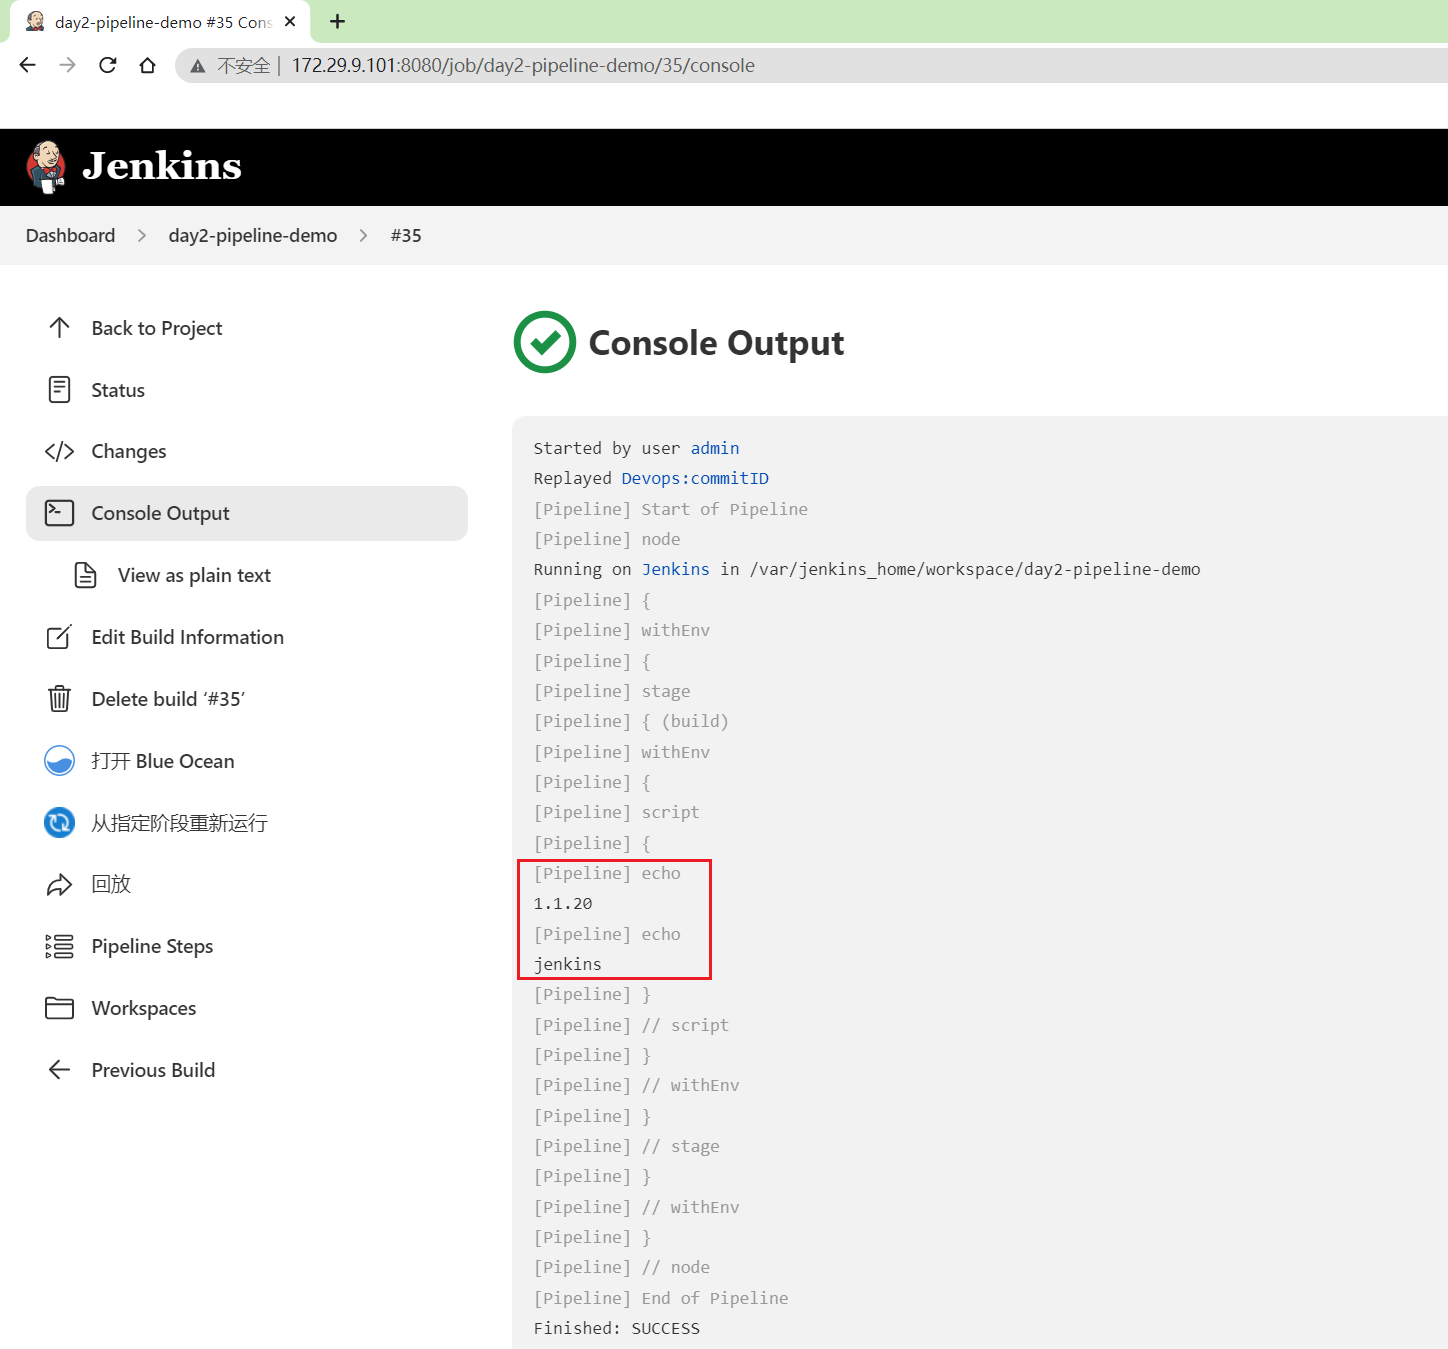Click '[Pipeline] { (build)' line
This screenshot has height=1349, width=1448.
(x=631, y=721)
